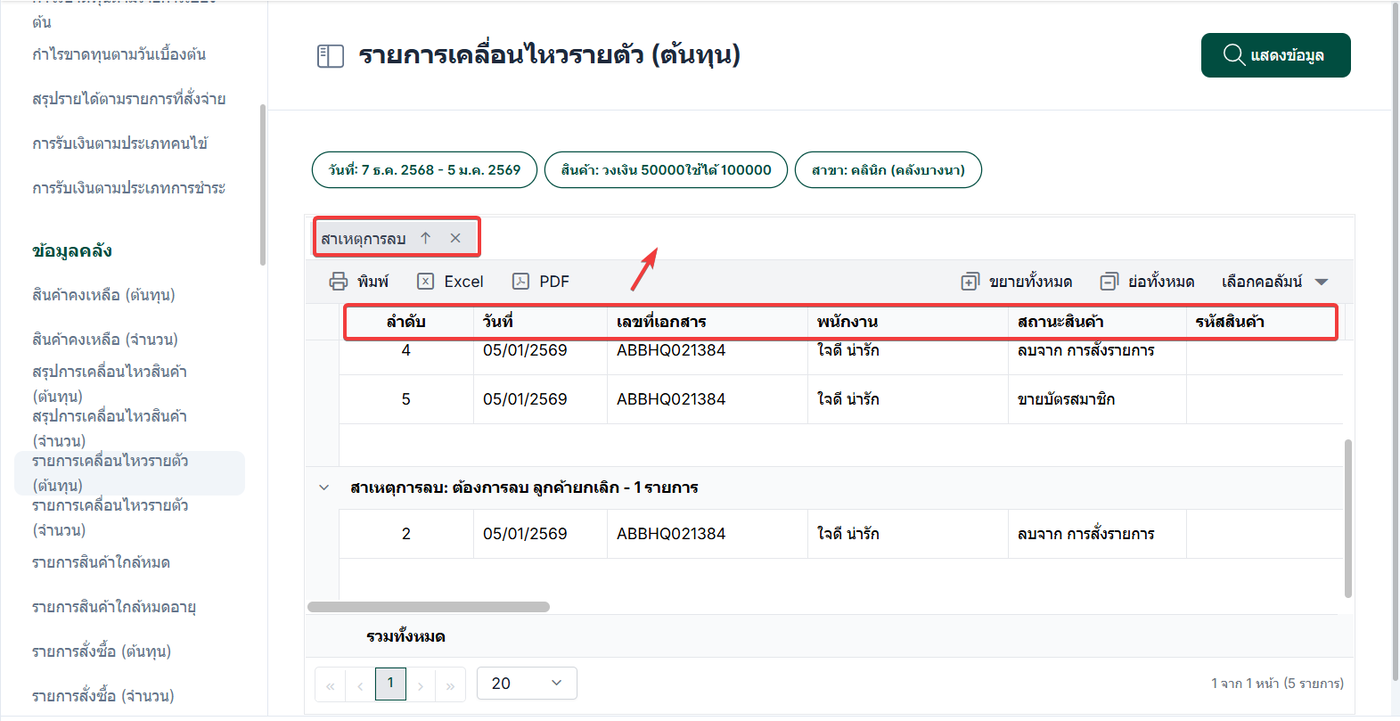This screenshot has height=721, width=1400.
Task: Click the สาขา คลินิก filter chip
Action: coord(888,170)
